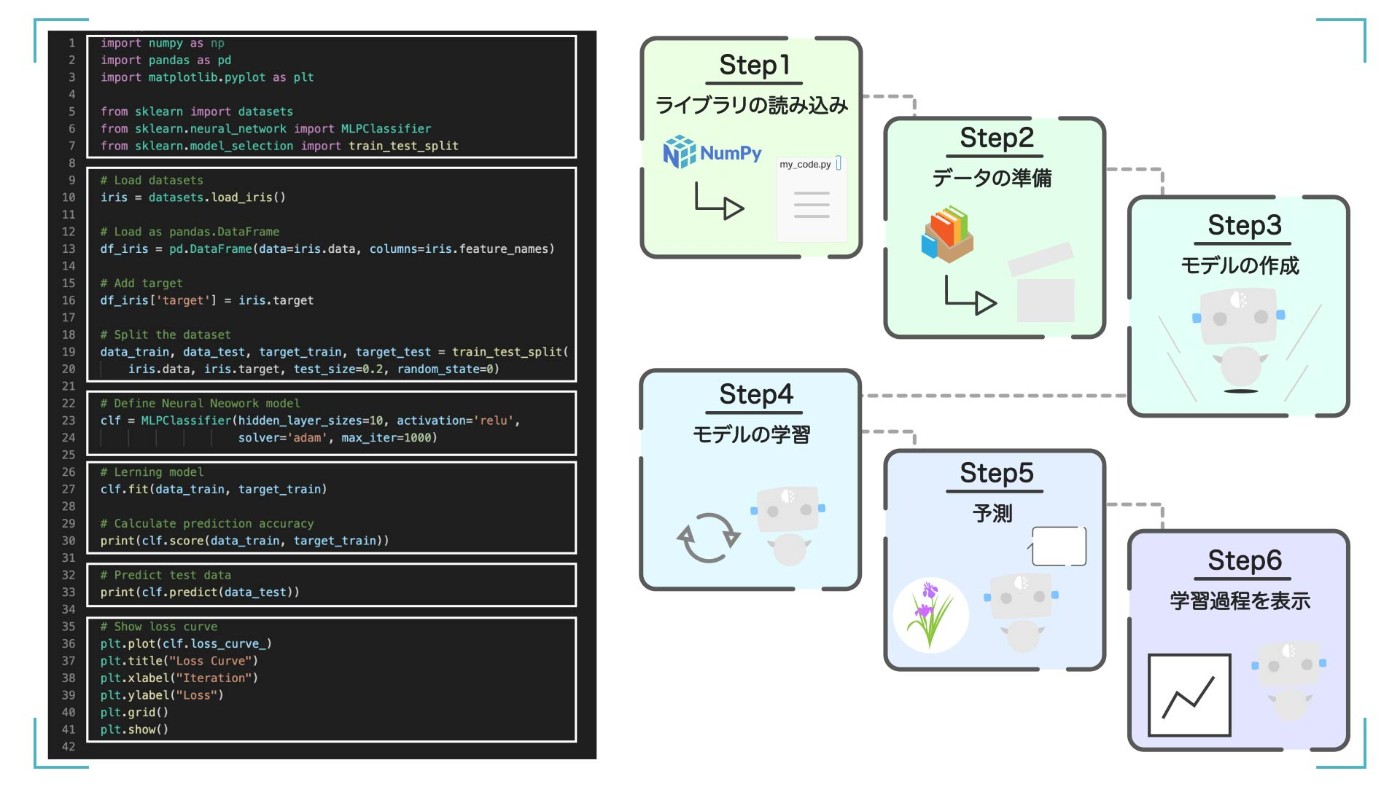Click the speech bubble in Step5
Screen dimensions: 1400x787
click(1058, 546)
